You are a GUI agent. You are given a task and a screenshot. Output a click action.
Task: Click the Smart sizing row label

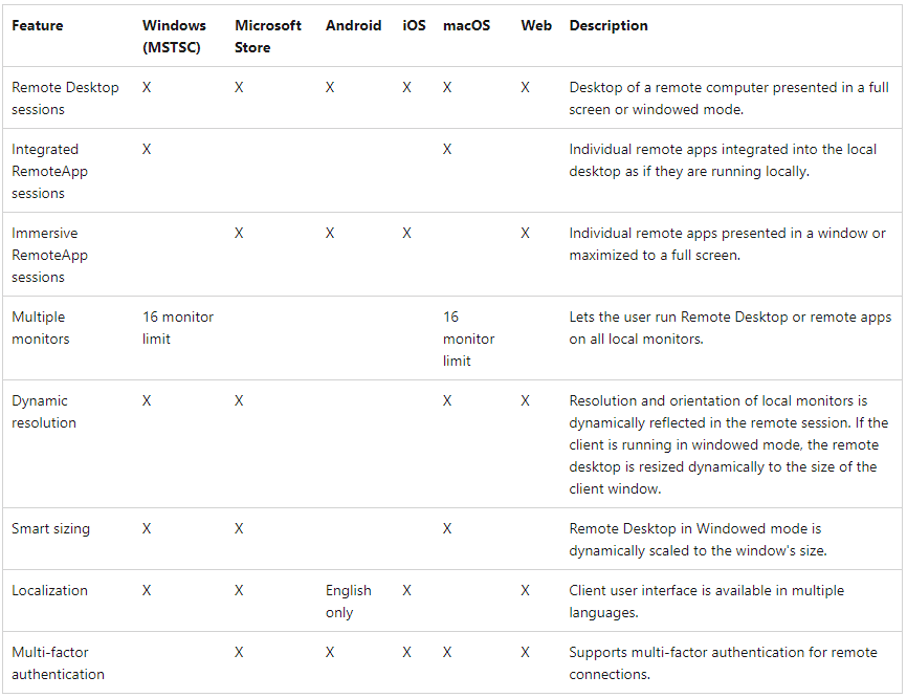point(50,529)
